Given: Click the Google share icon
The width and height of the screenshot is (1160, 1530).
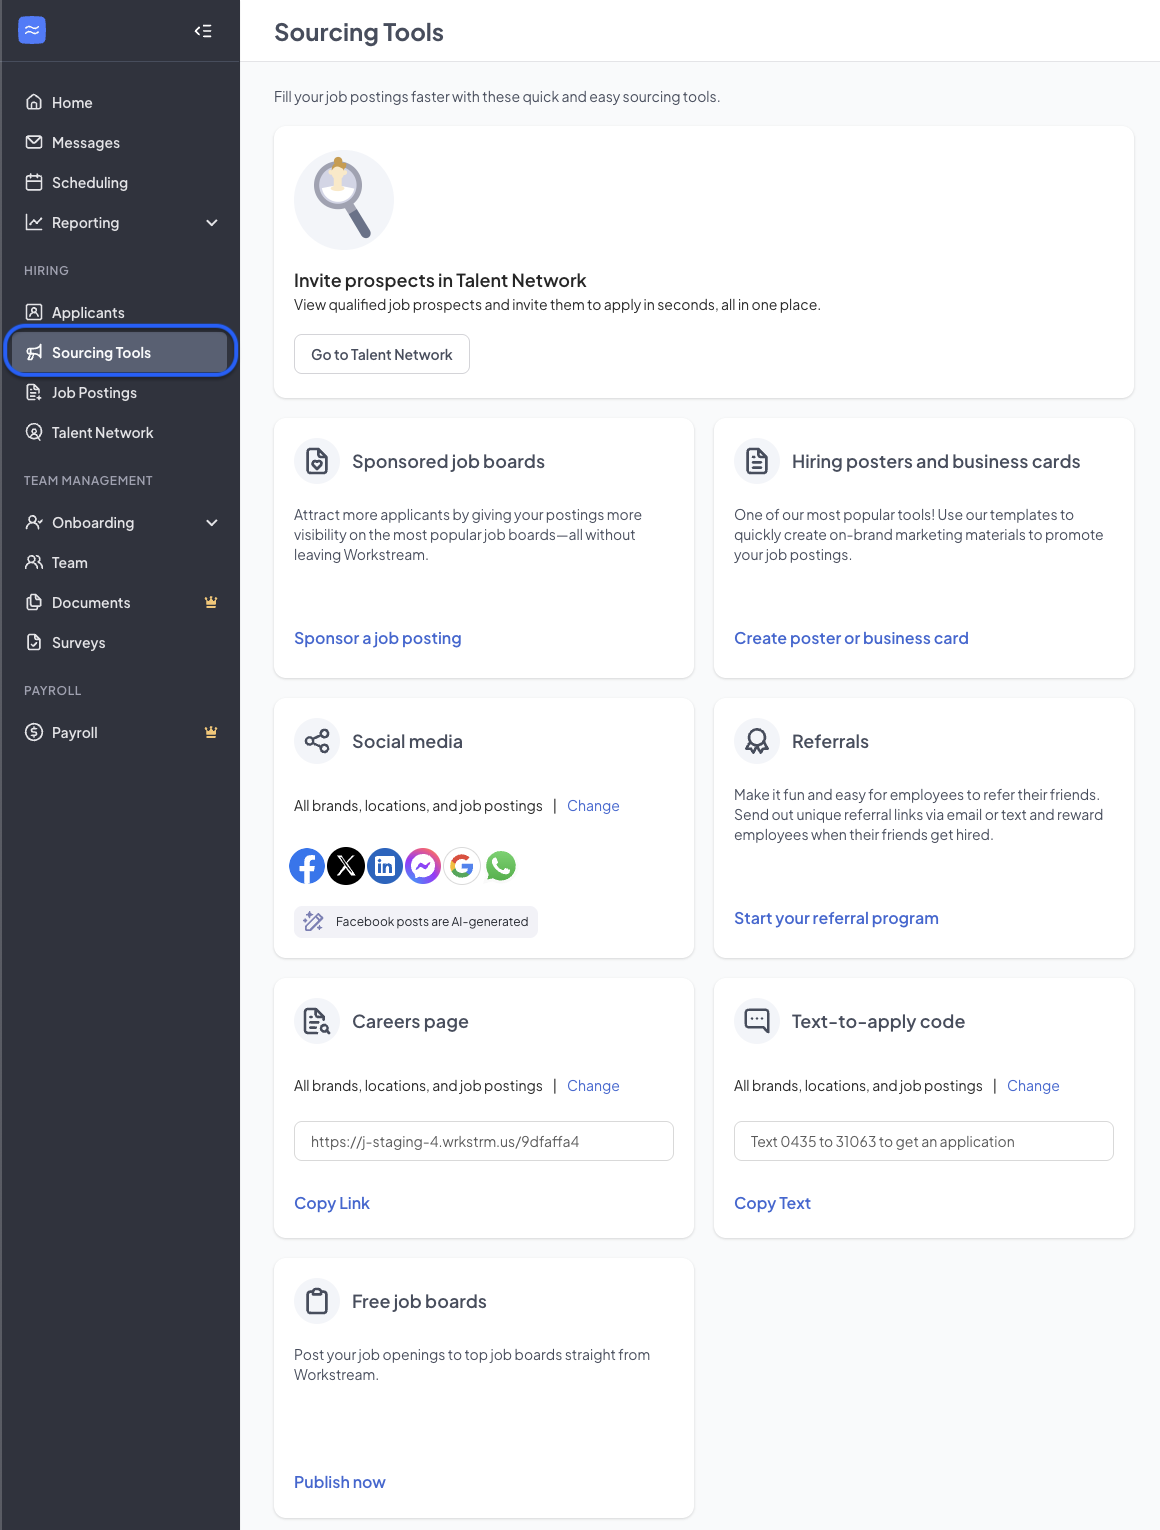Looking at the screenshot, I should point(462,866).
